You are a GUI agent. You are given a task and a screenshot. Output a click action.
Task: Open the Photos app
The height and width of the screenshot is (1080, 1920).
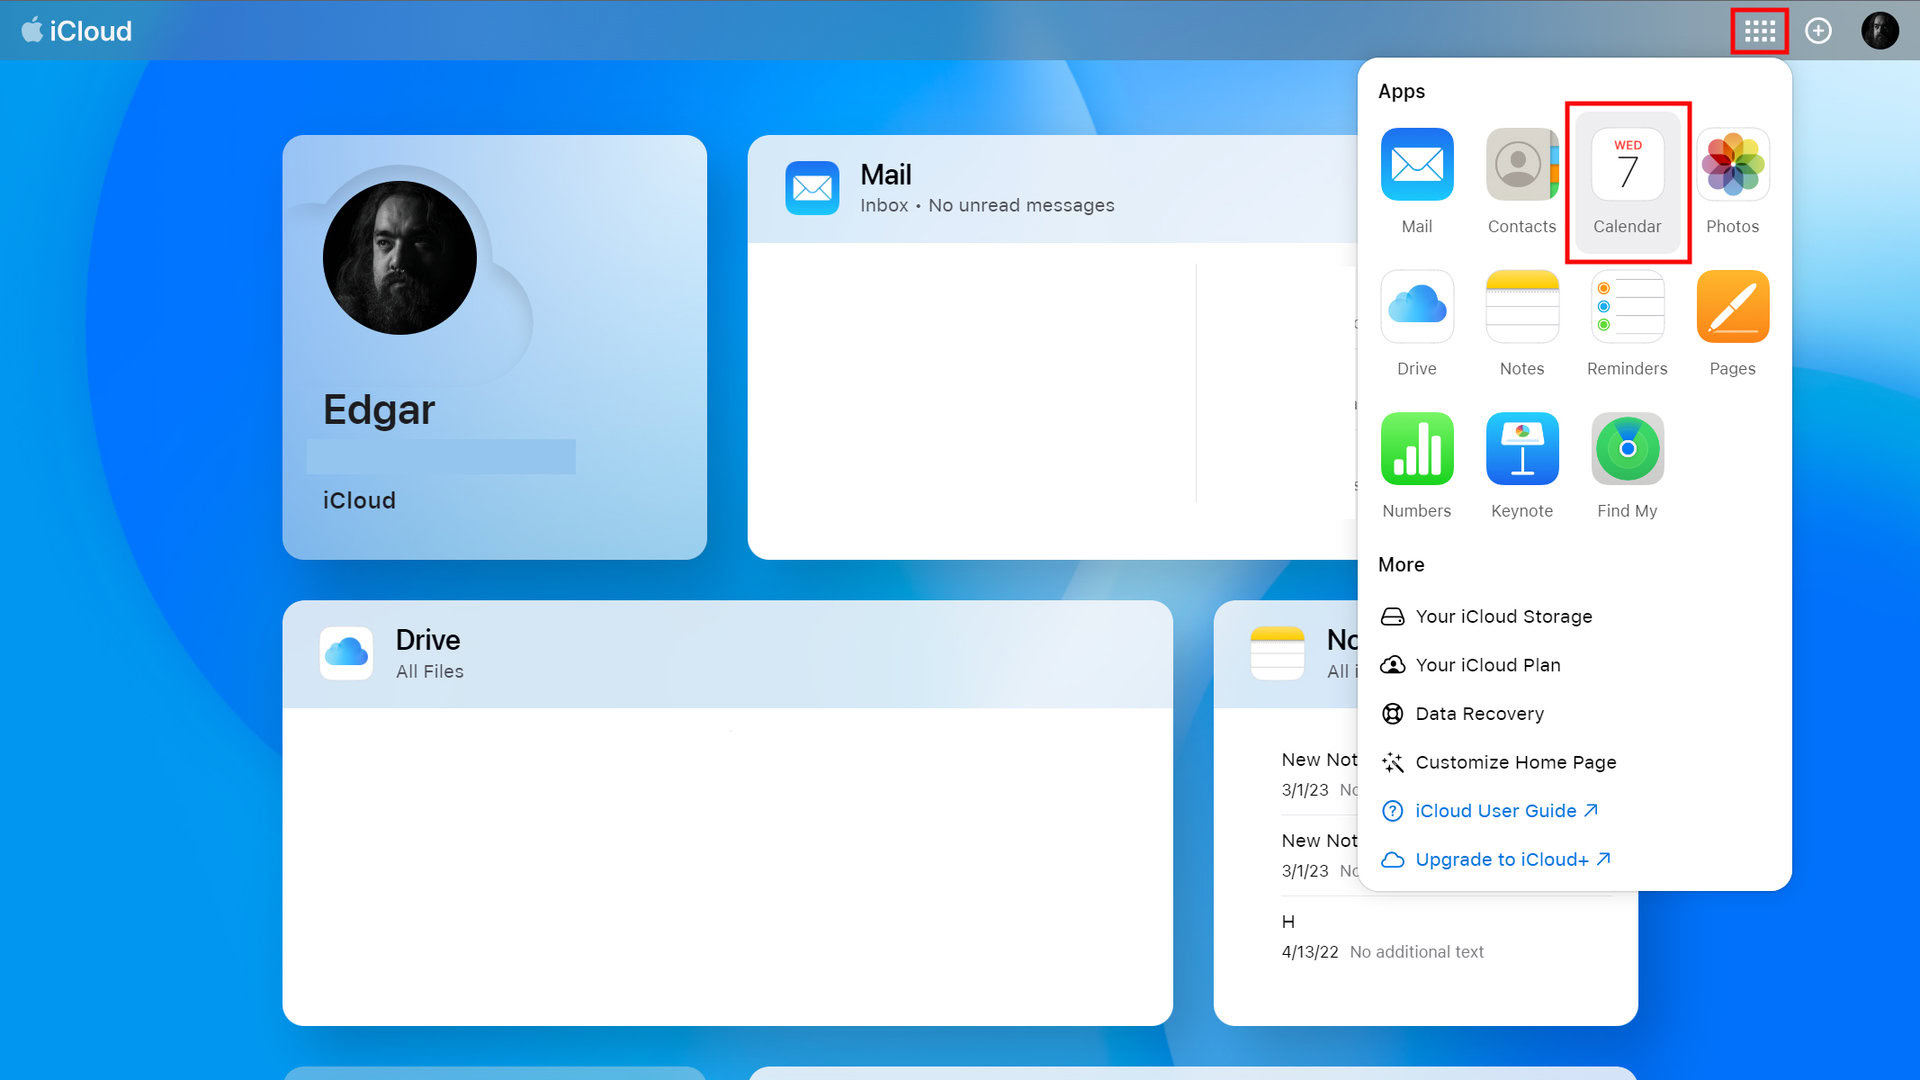click(x=1732, y=165)
